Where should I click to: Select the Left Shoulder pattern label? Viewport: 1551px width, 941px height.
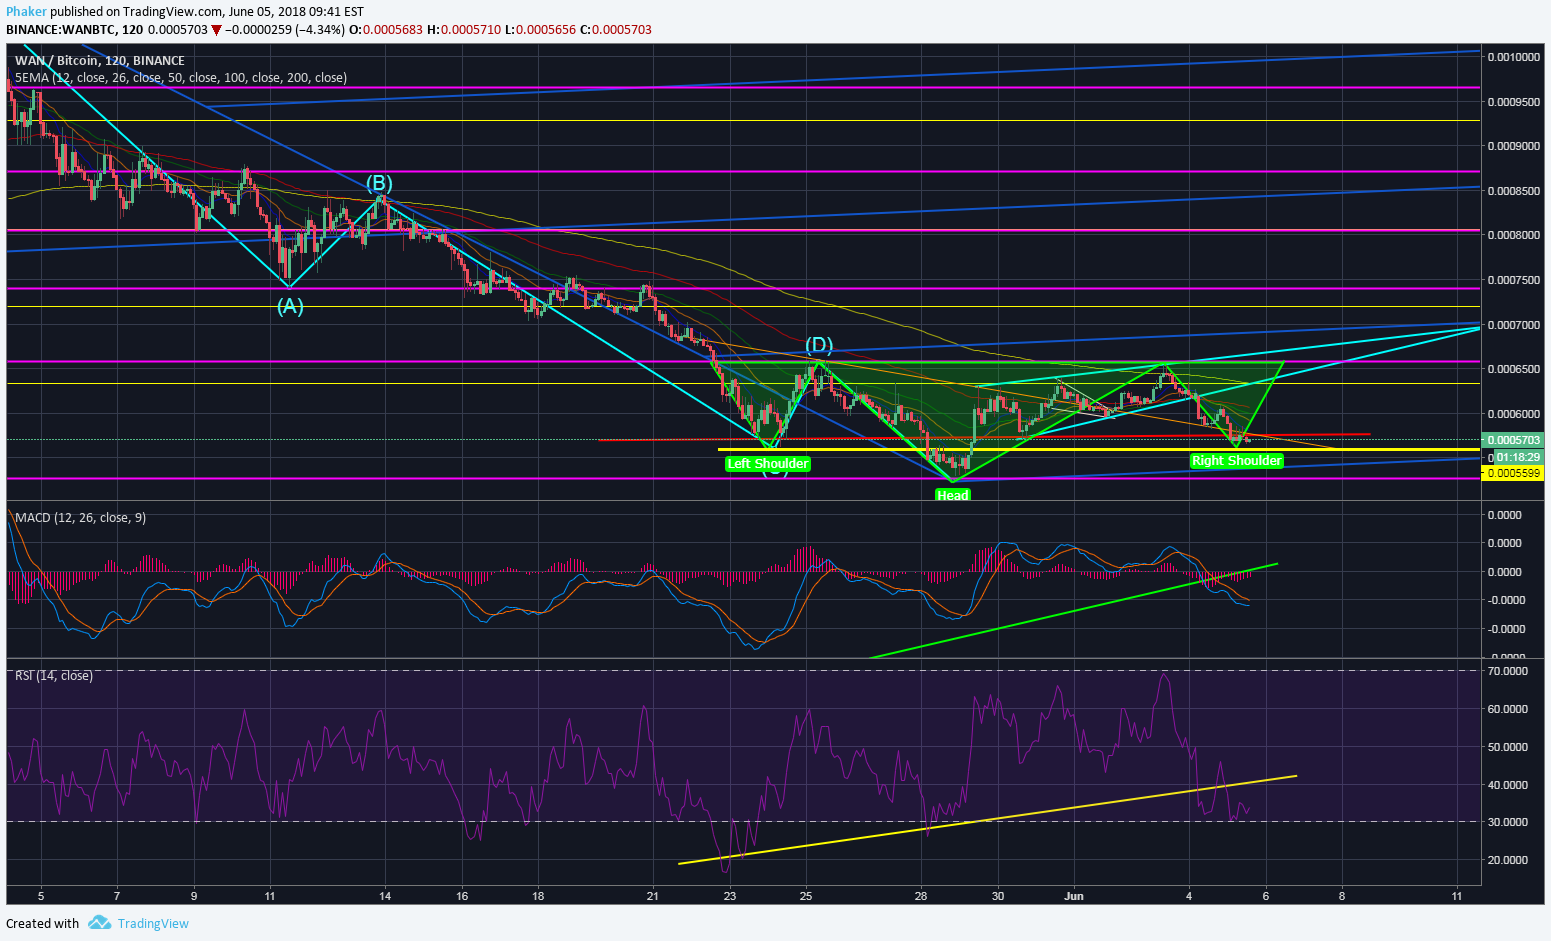pos(767,463)
